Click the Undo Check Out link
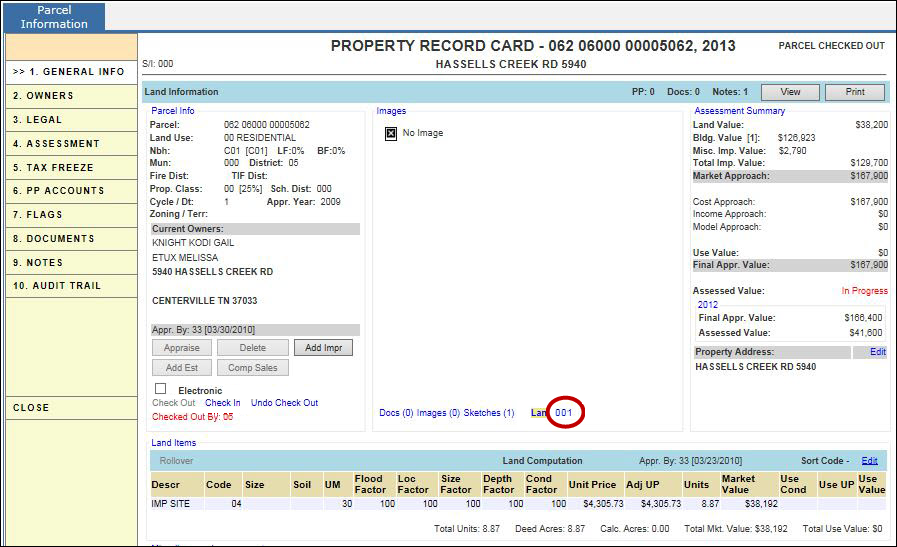 click(x=284, y=403)
